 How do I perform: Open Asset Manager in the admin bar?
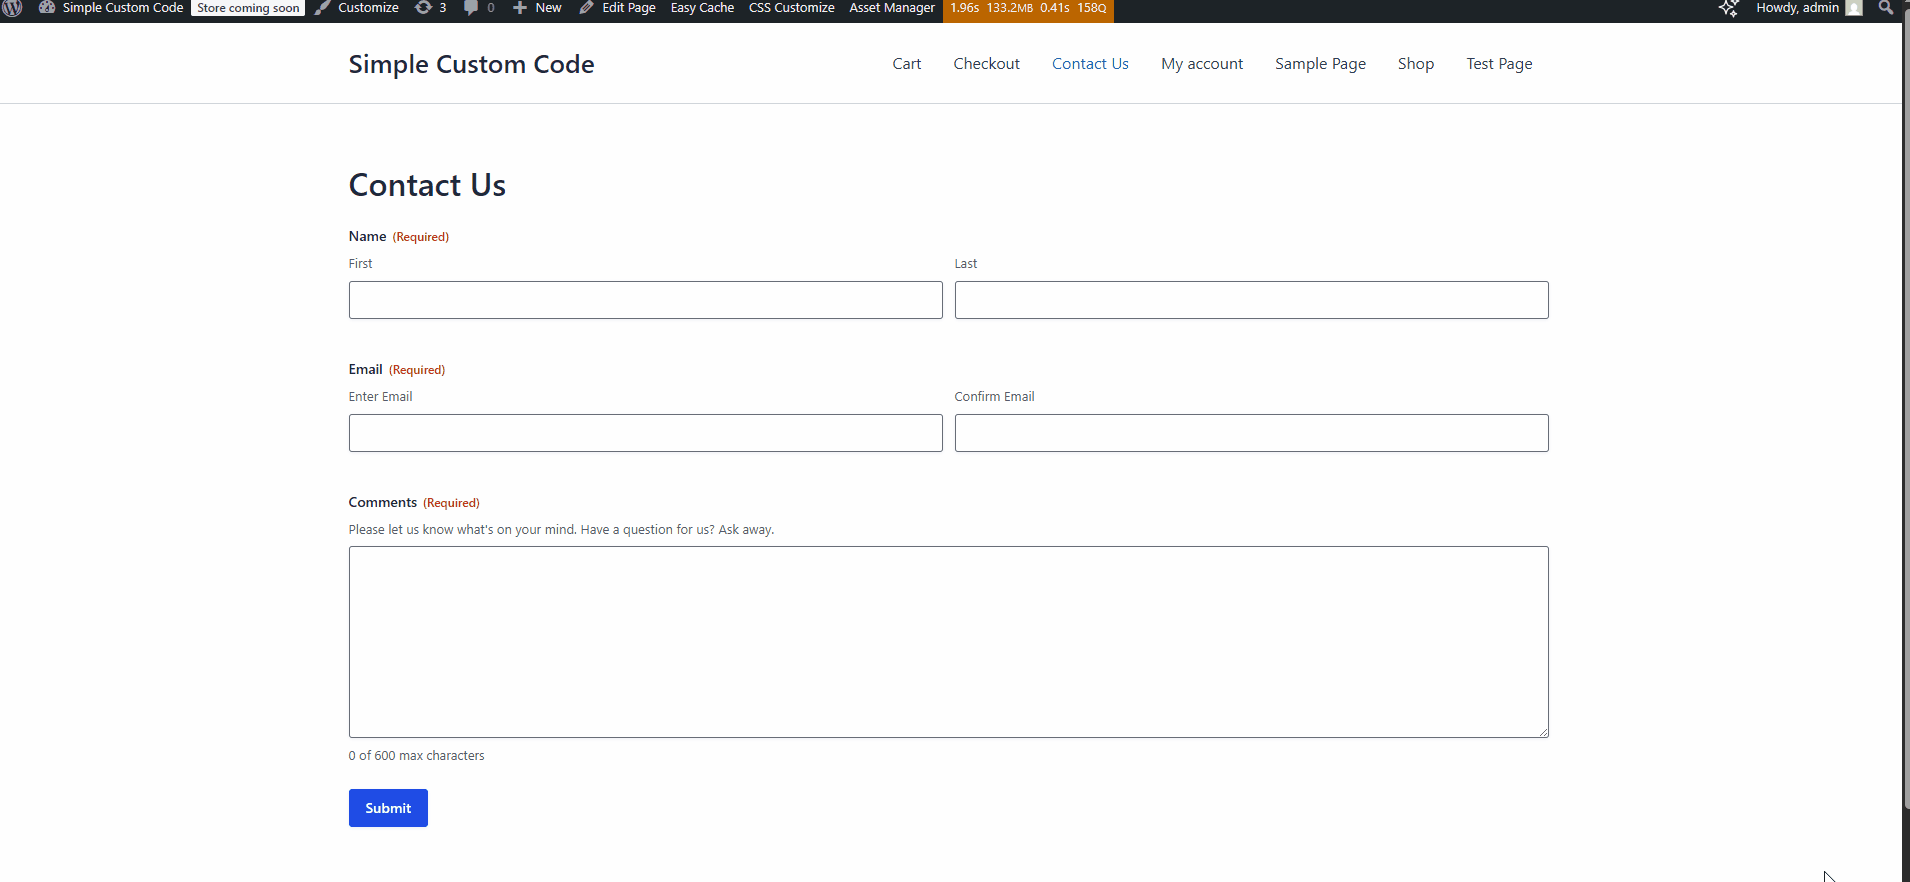coord(892,7)
